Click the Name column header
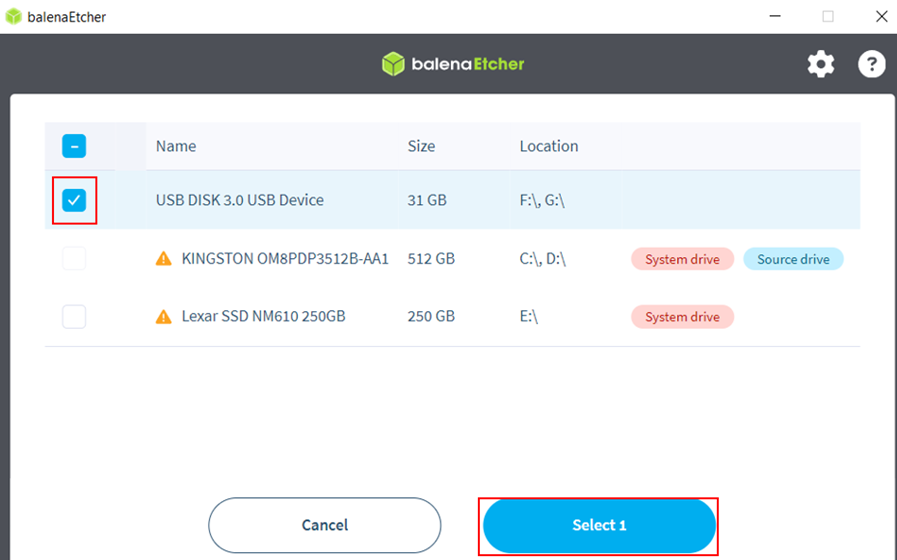Viewport: 897px width, 560px height. pyautogui.click(x=176, y=146)
